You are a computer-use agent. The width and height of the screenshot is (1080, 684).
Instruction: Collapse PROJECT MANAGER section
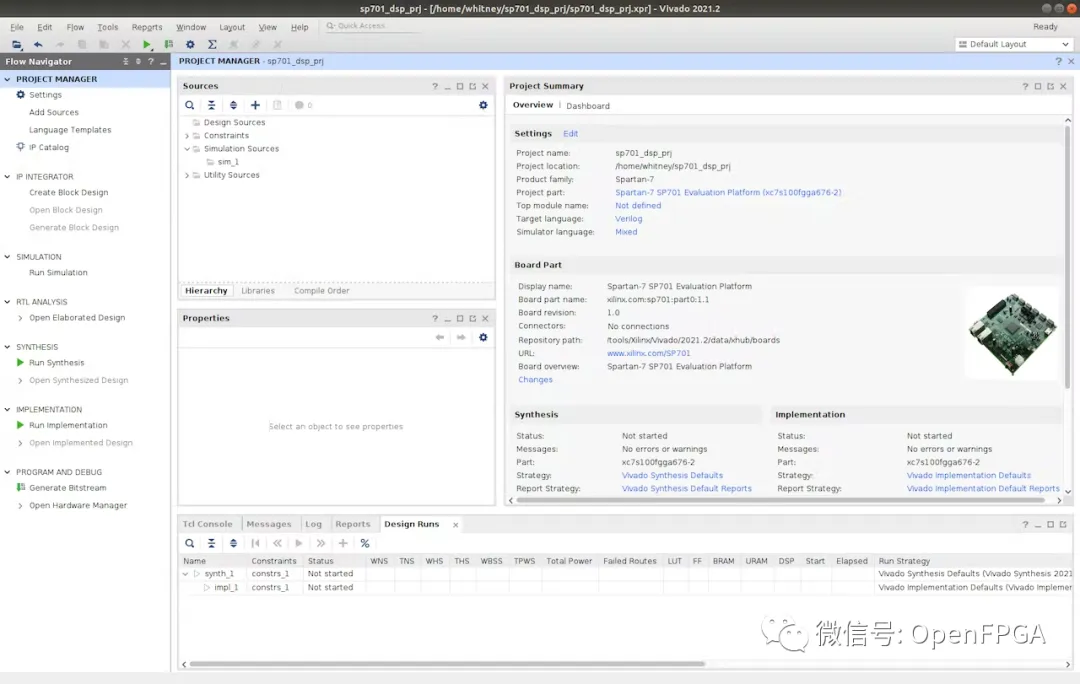point(8,79)
